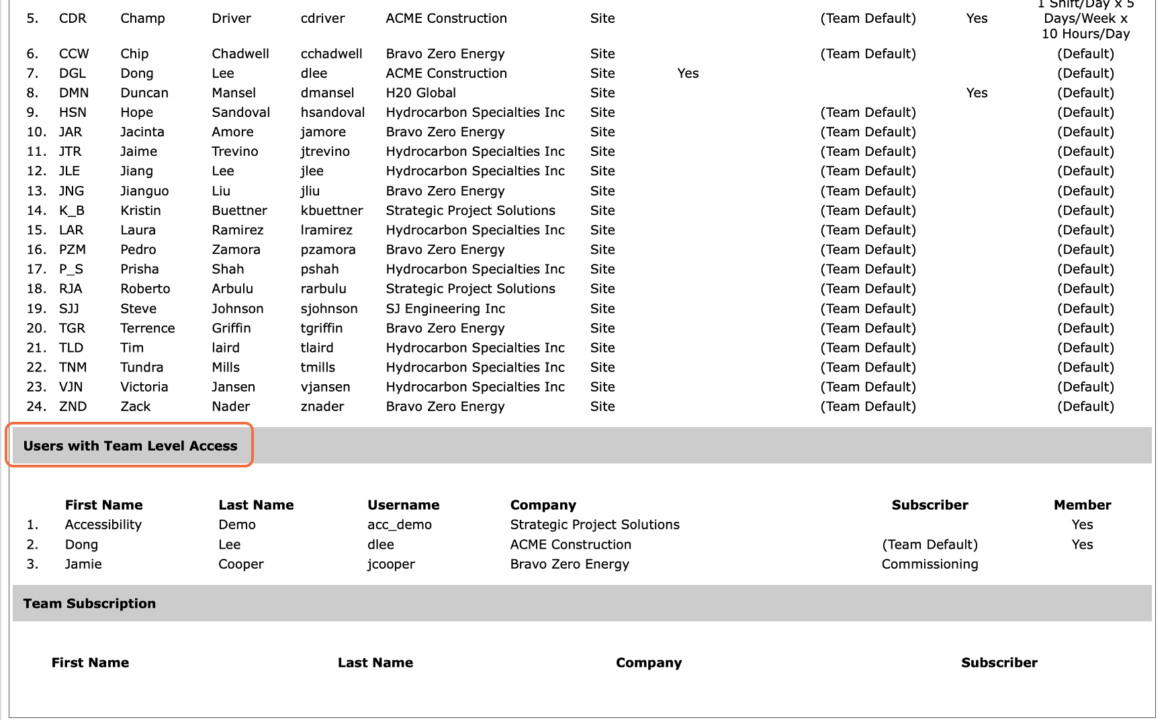Click the 10 Hours/Day shift text for Champ Driver
The width and height of the screenshot is (1170, 720).
coord(1085,34)
